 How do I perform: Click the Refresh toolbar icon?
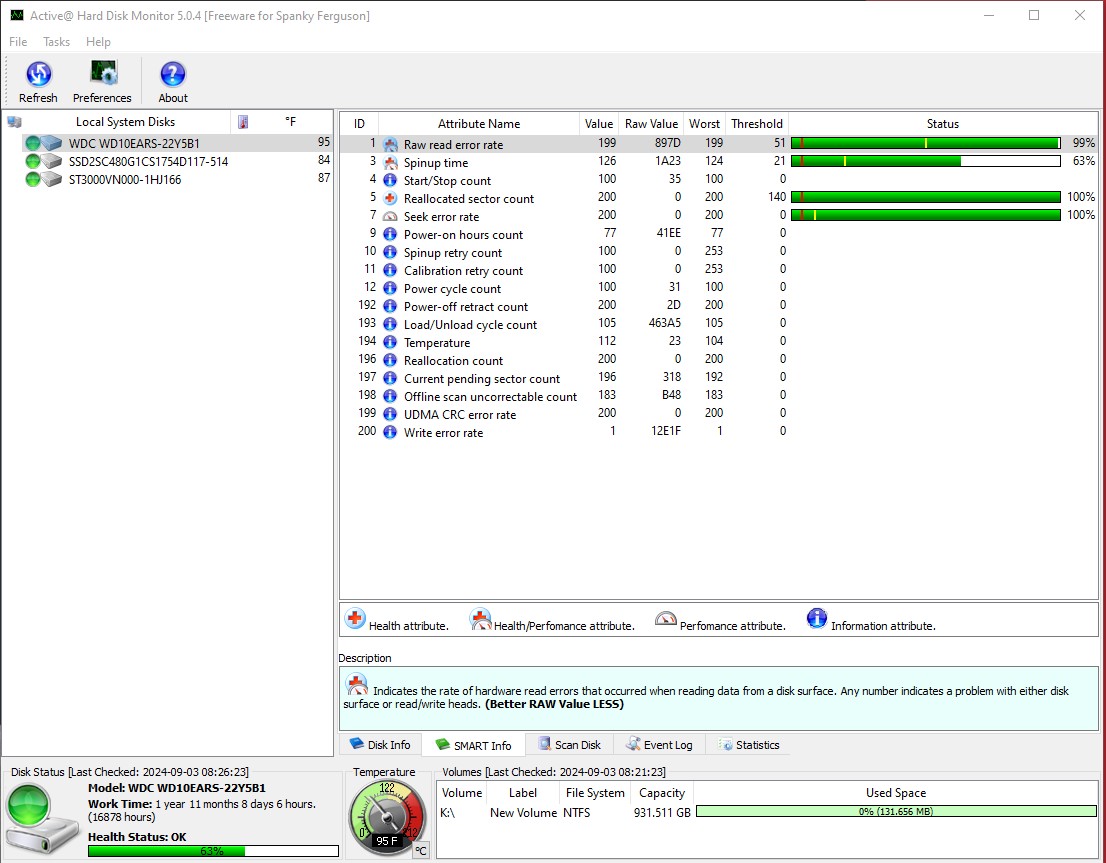[38, 75]
